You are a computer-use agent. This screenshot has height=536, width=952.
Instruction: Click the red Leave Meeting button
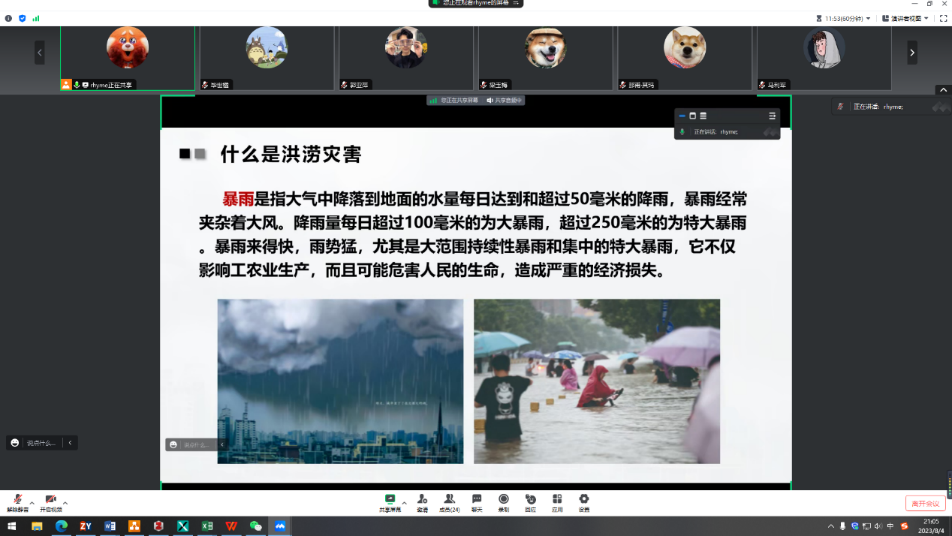(923, 503)
